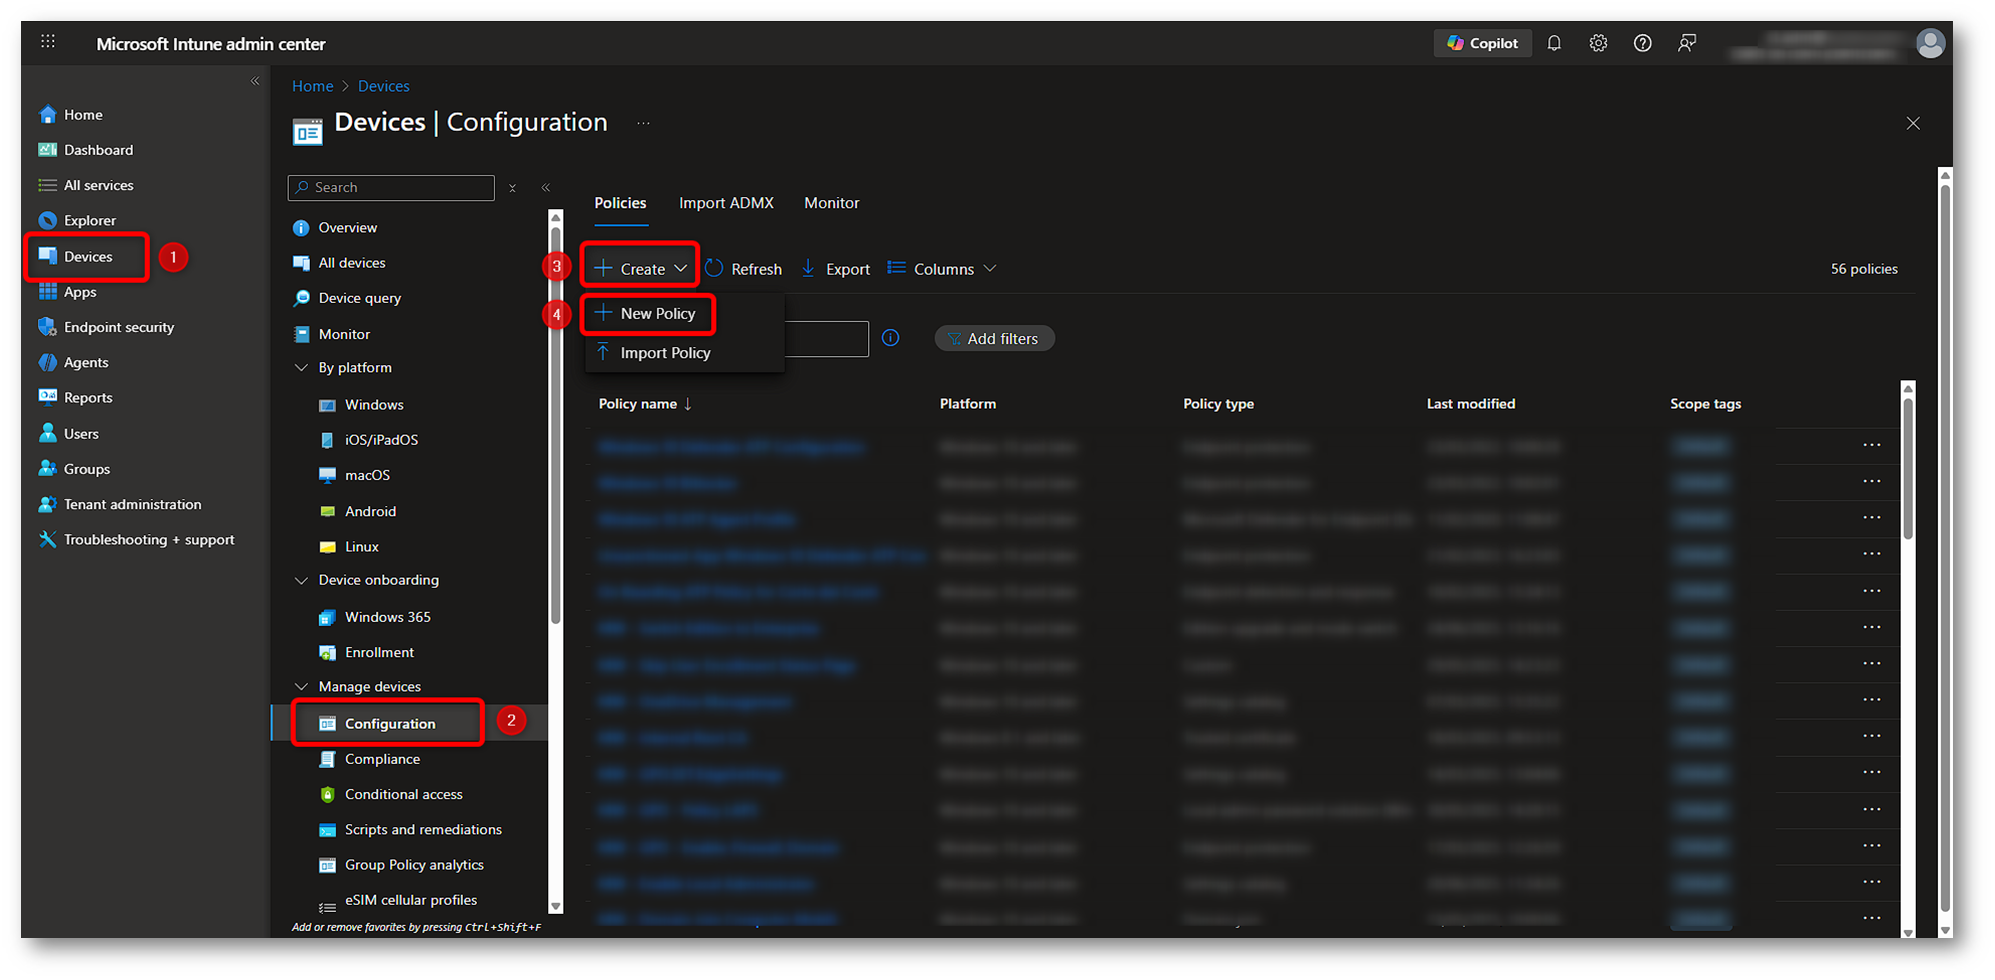Open the notifications bell icon
This screenshot has width=1995, height=980.
click(1554, 43)
